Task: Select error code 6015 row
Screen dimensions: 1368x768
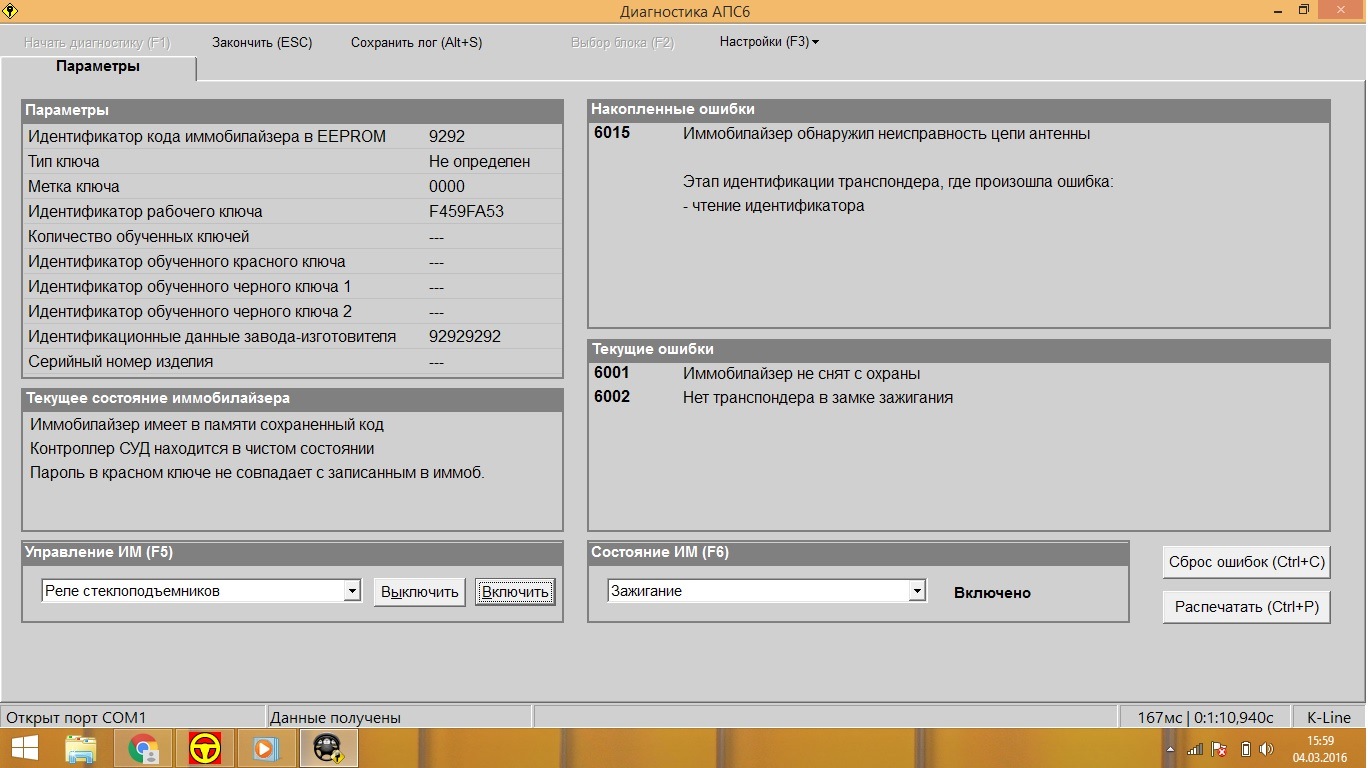Action: pos(958,133)
